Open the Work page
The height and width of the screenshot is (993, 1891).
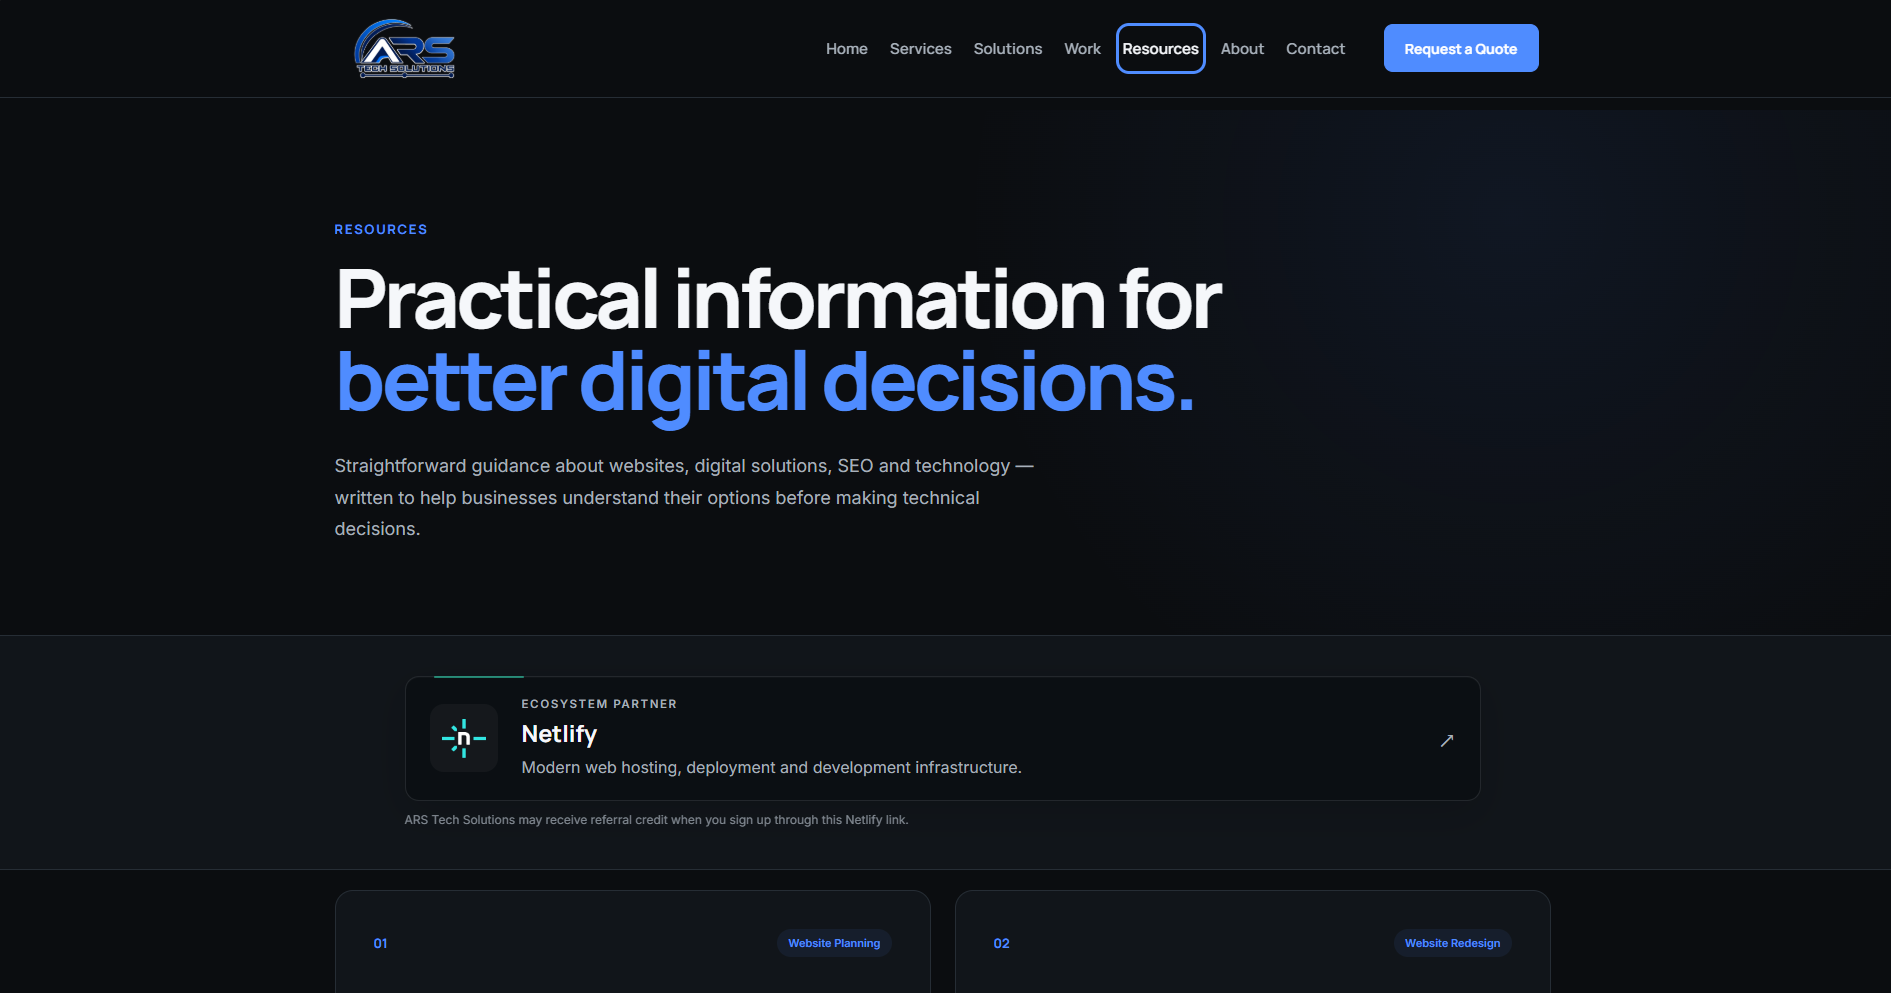[x=1082, y=49]
